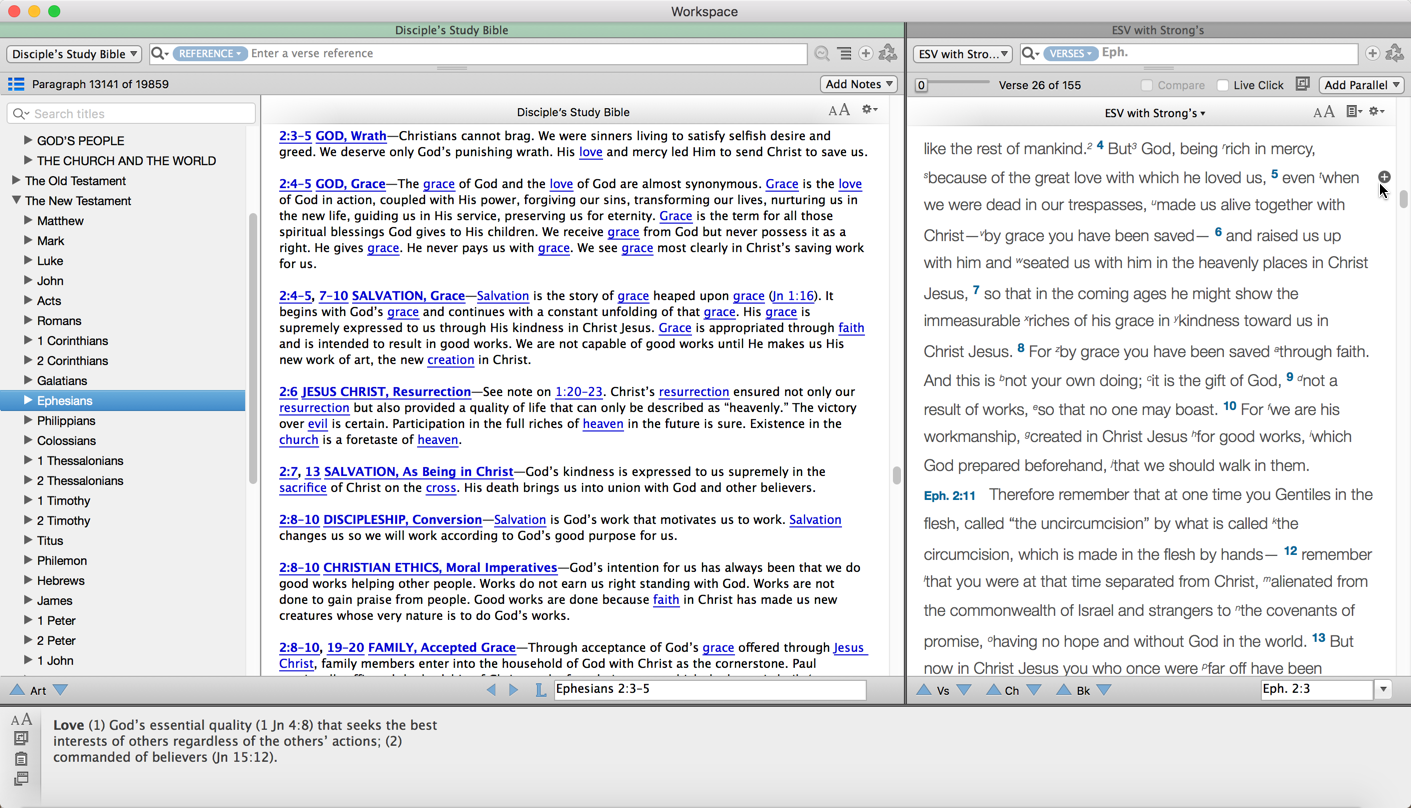This screenshot has height=808, width=1411.
Task: Click the plus icon beside the ESV search field
Action: click(1372, 53)
